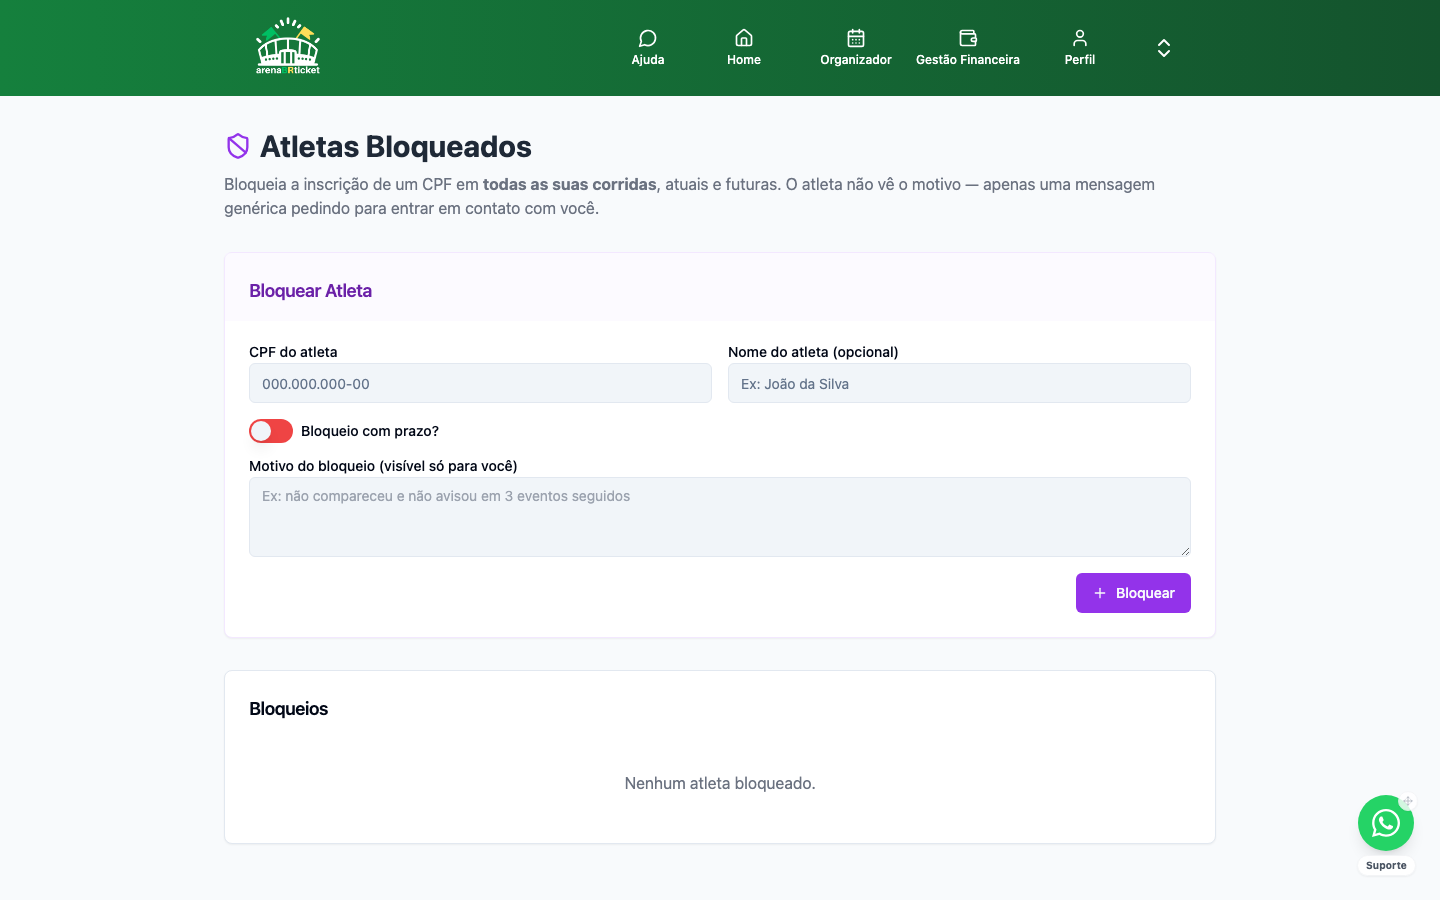Expand the header up-down chevron menu
1440x900 pixels.
click(x=1164, y=48)
